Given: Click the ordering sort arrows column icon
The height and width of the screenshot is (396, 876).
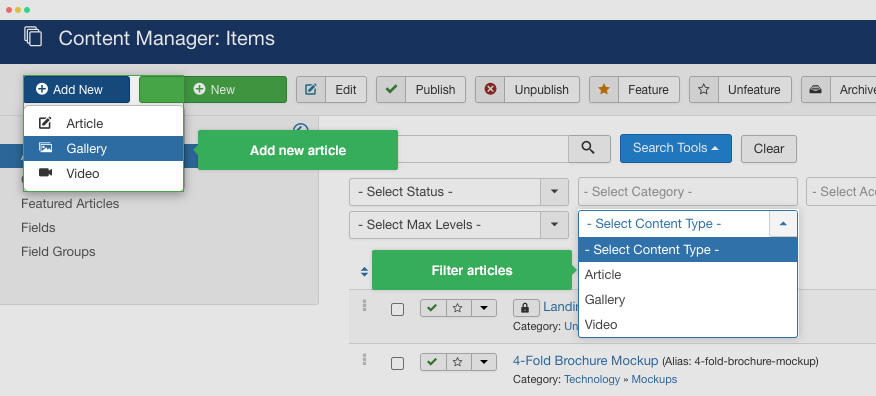Looking at the screenshot, I should (x=364, y=271).
